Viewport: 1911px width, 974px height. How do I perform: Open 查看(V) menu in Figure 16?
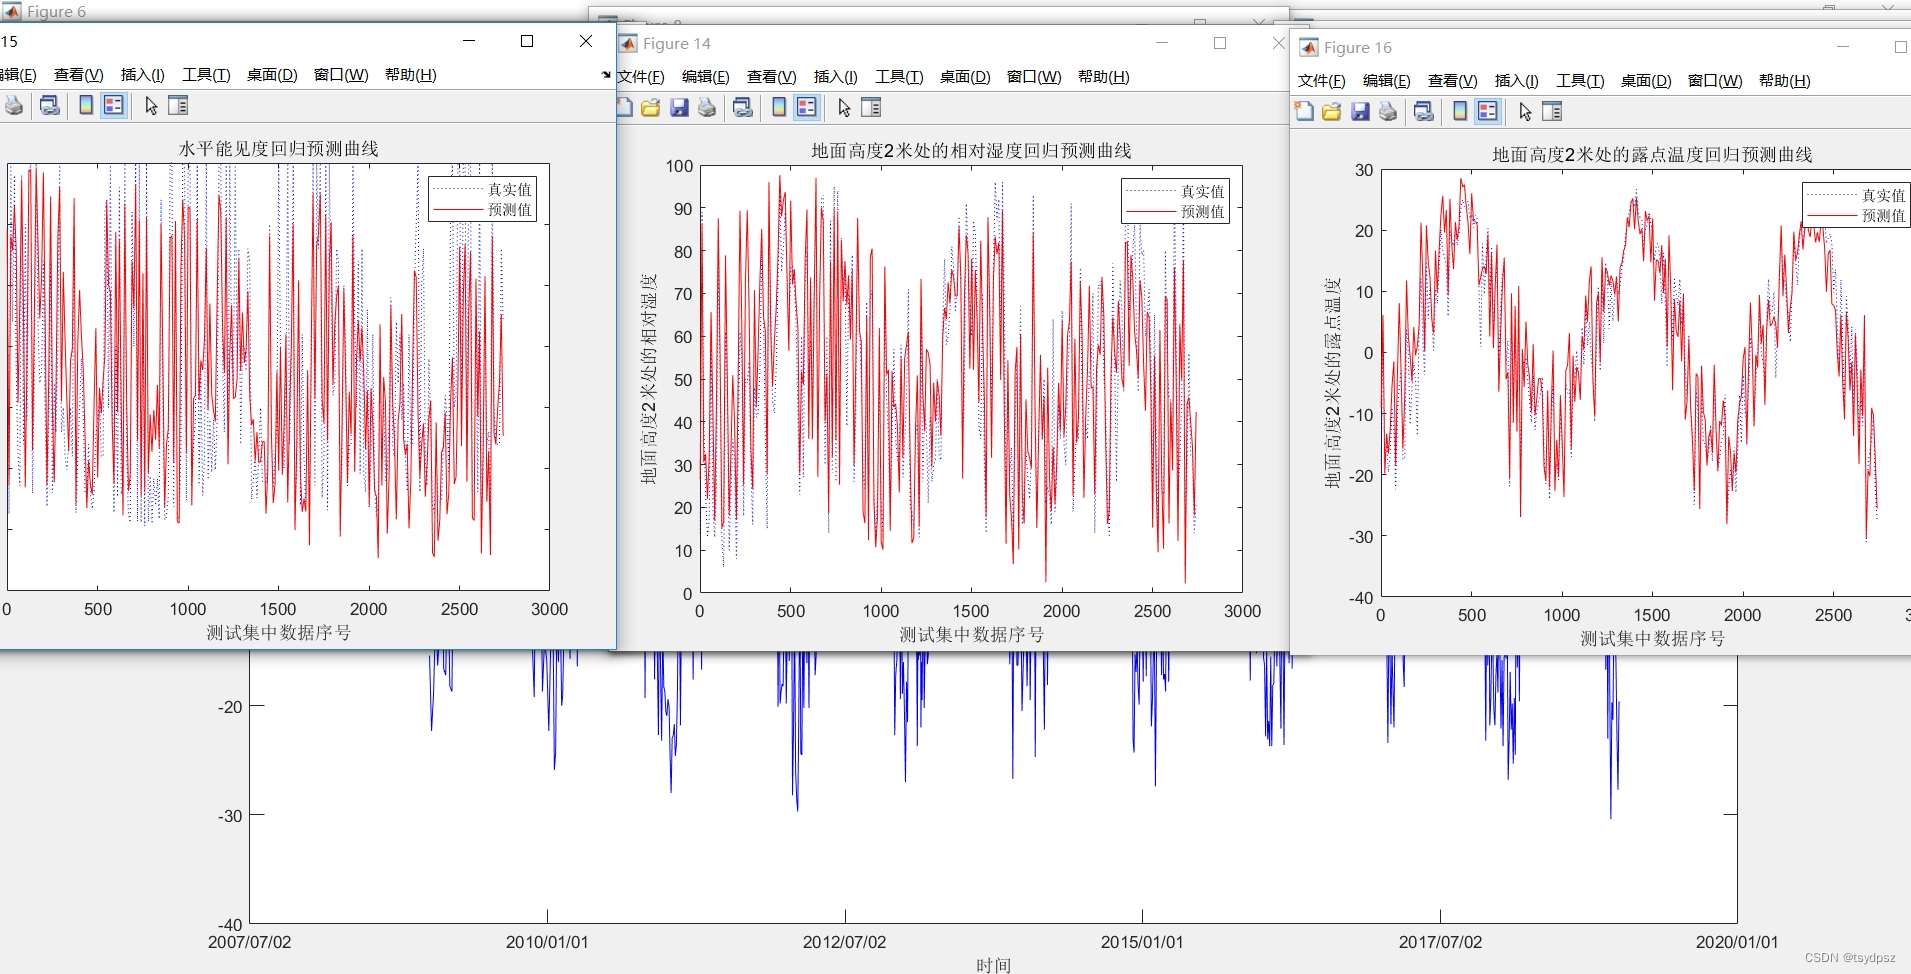coord(1453,81)
